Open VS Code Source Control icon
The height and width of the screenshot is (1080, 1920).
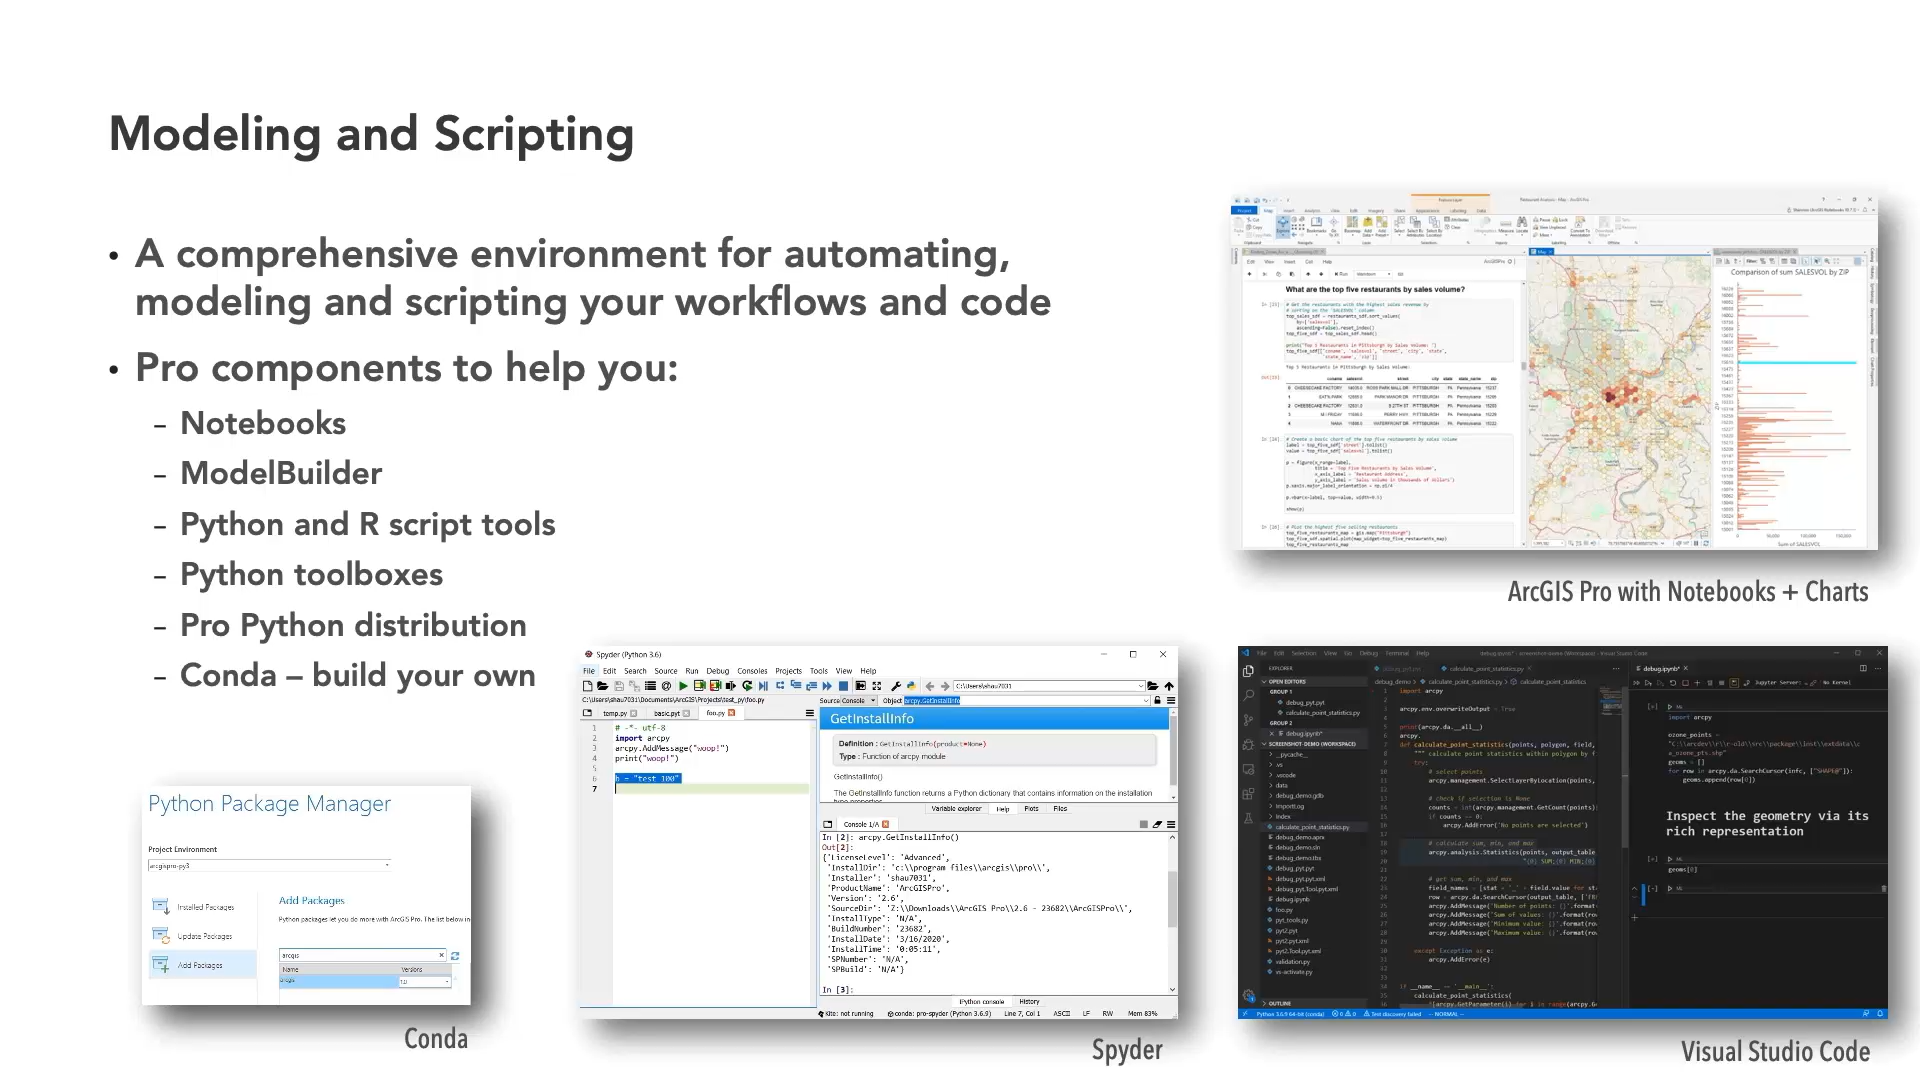point(1249,720)
